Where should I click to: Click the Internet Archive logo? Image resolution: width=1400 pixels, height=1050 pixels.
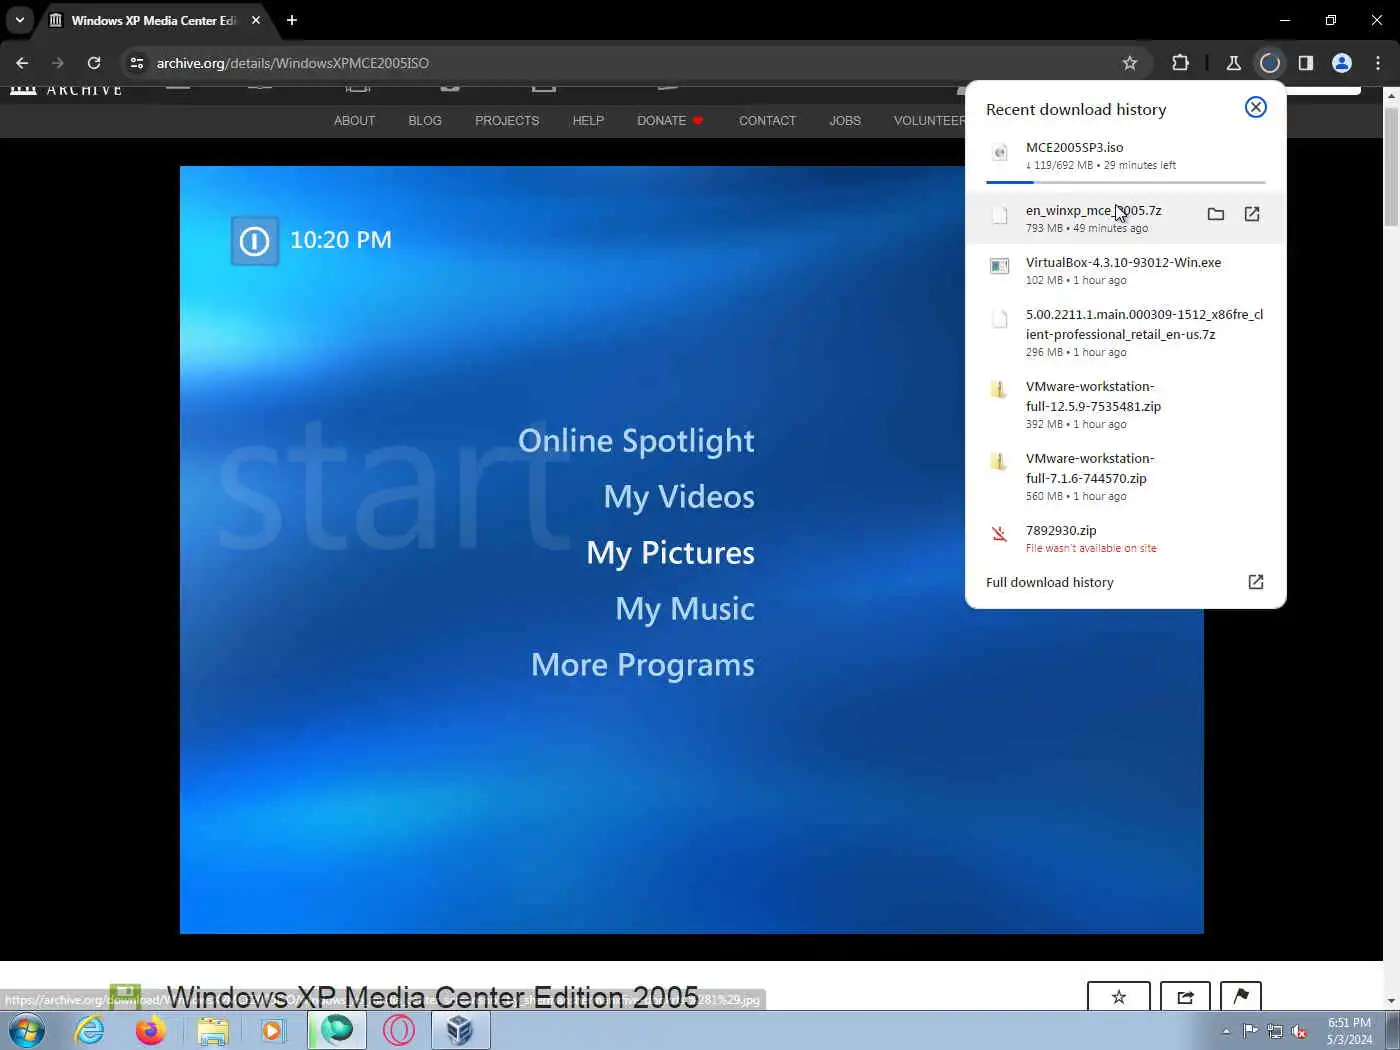tap(66, 90)
